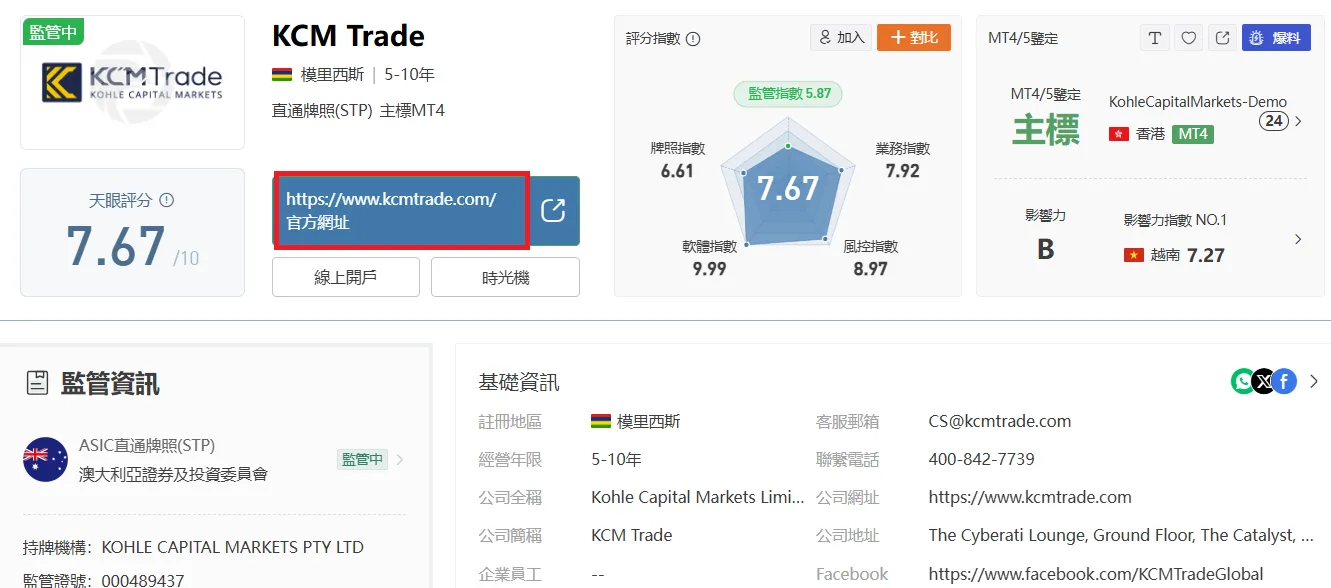Click the share icon in MT4/5鑒定 panel
This screenshot has height=588, width=1331.
[1222, 38]
